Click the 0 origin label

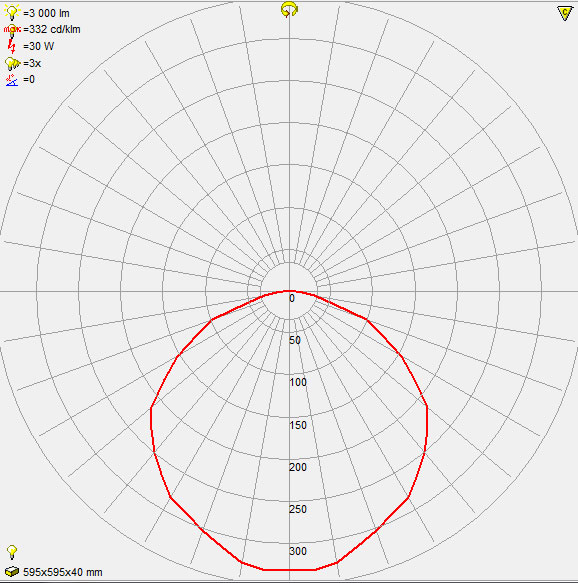[x=292, y=298]
